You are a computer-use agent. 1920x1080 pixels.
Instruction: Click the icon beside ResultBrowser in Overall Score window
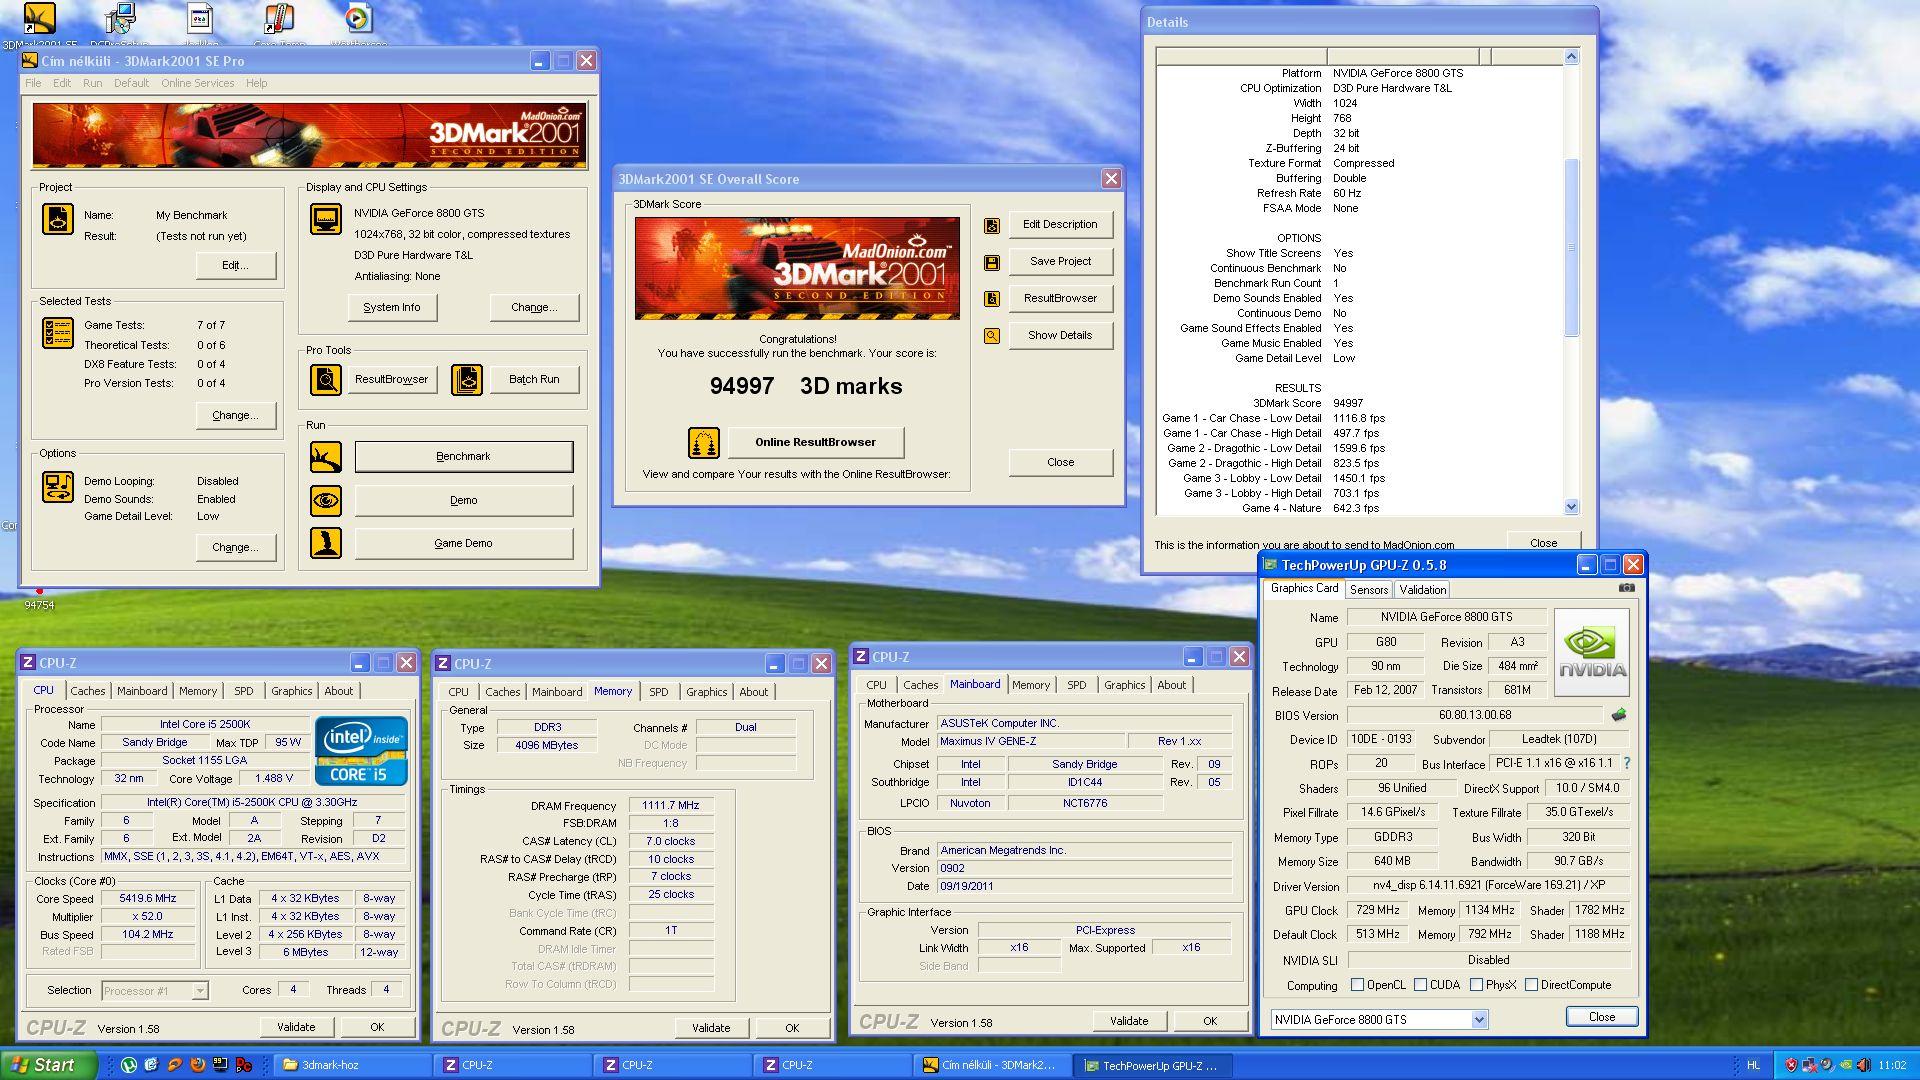[x=992, y=299]
